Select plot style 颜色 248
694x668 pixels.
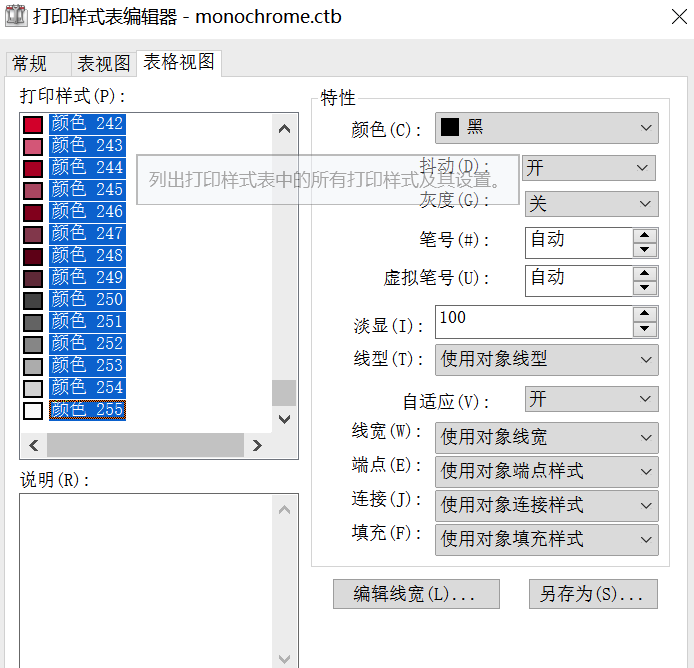[x=87, y=256]
